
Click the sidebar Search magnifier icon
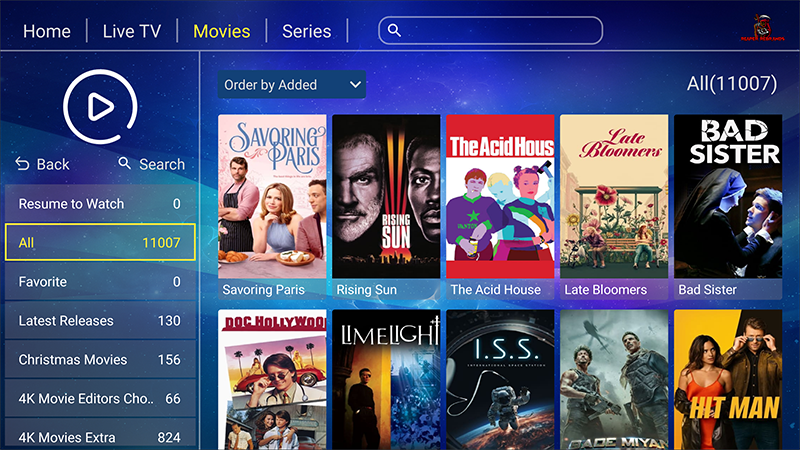[124, 163]
